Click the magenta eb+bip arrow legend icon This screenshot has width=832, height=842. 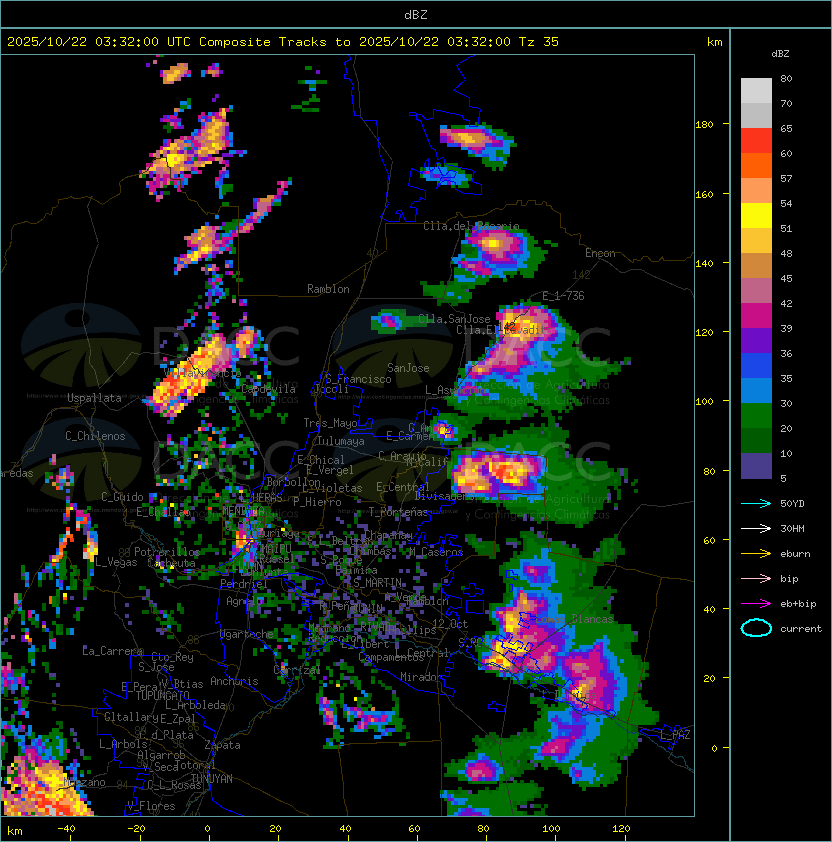[x=756, y=604]
